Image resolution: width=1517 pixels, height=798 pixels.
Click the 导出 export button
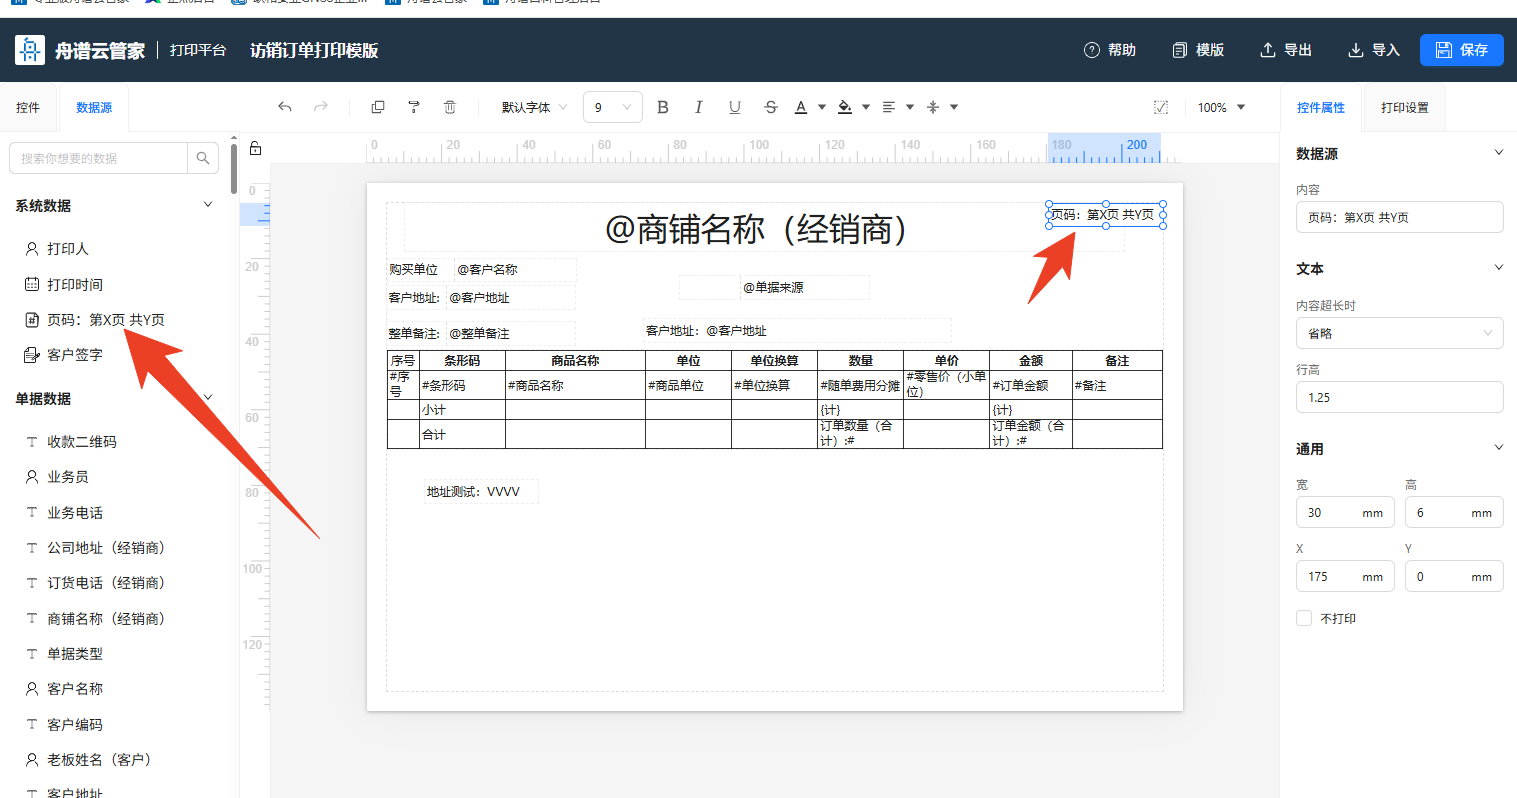click(1286, 50)
